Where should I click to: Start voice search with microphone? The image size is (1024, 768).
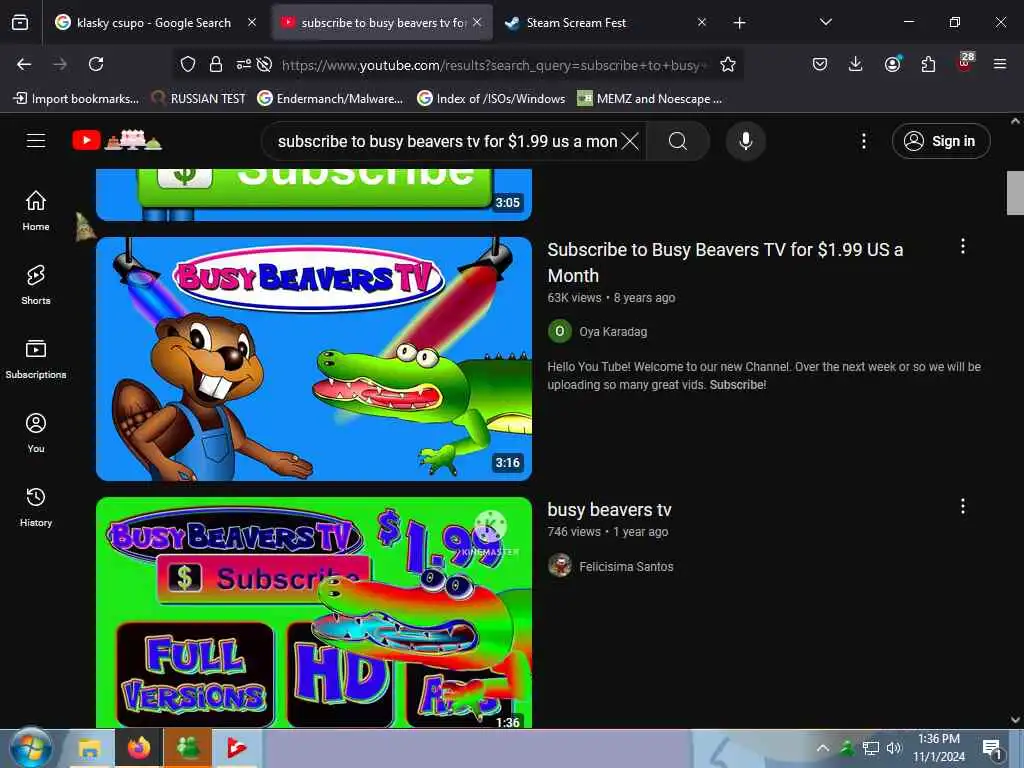click(x=745, y=141)
